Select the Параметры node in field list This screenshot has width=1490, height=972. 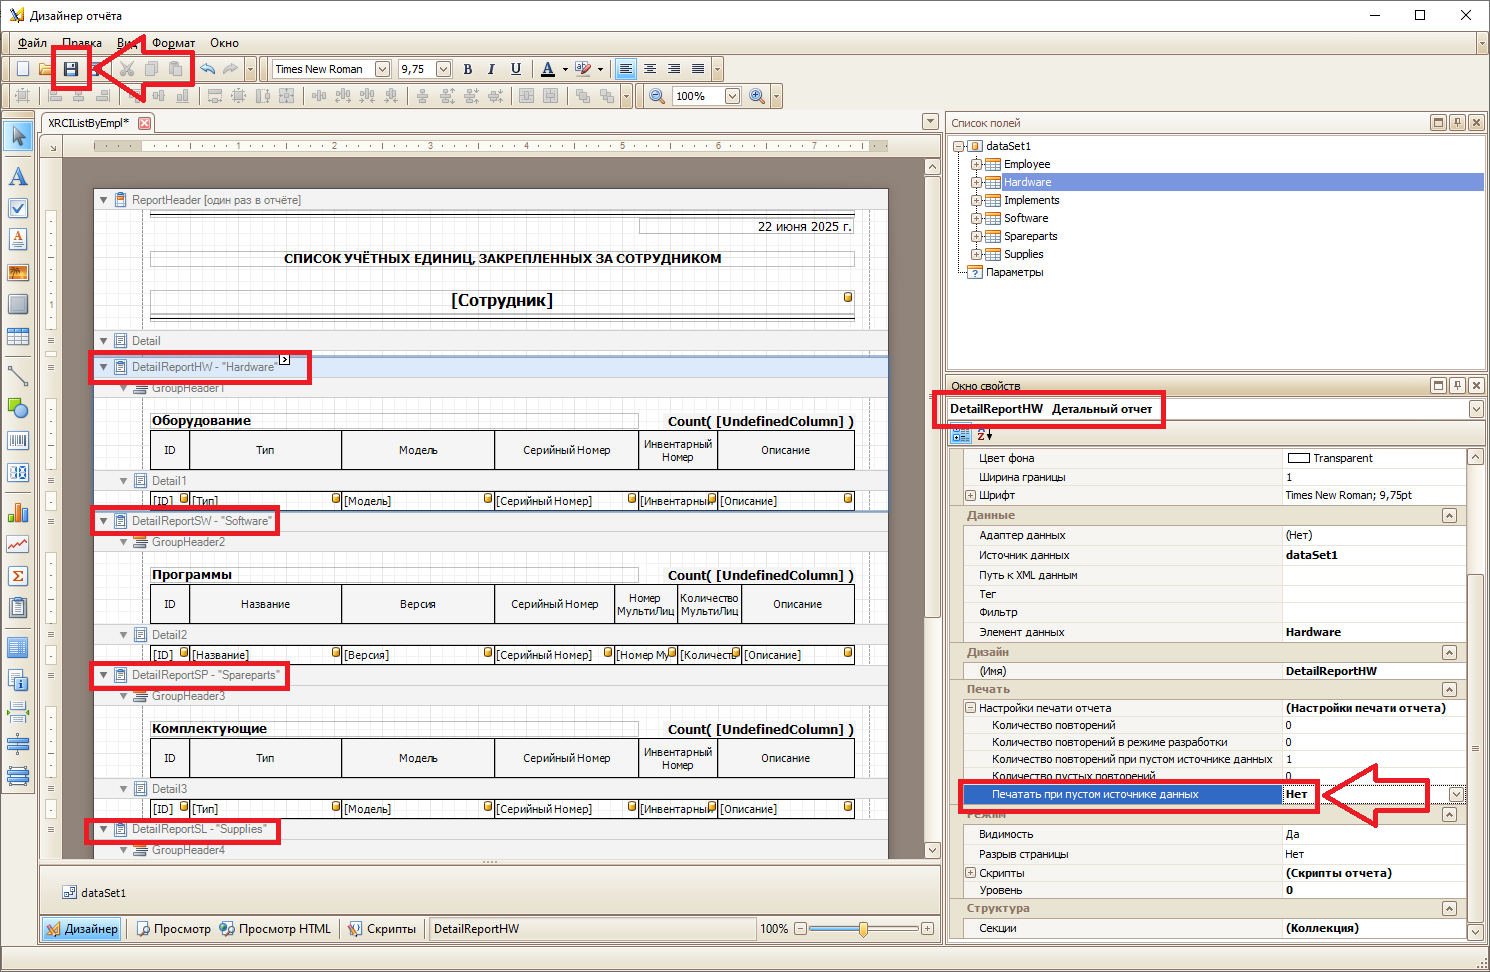tap(1014, 272)
